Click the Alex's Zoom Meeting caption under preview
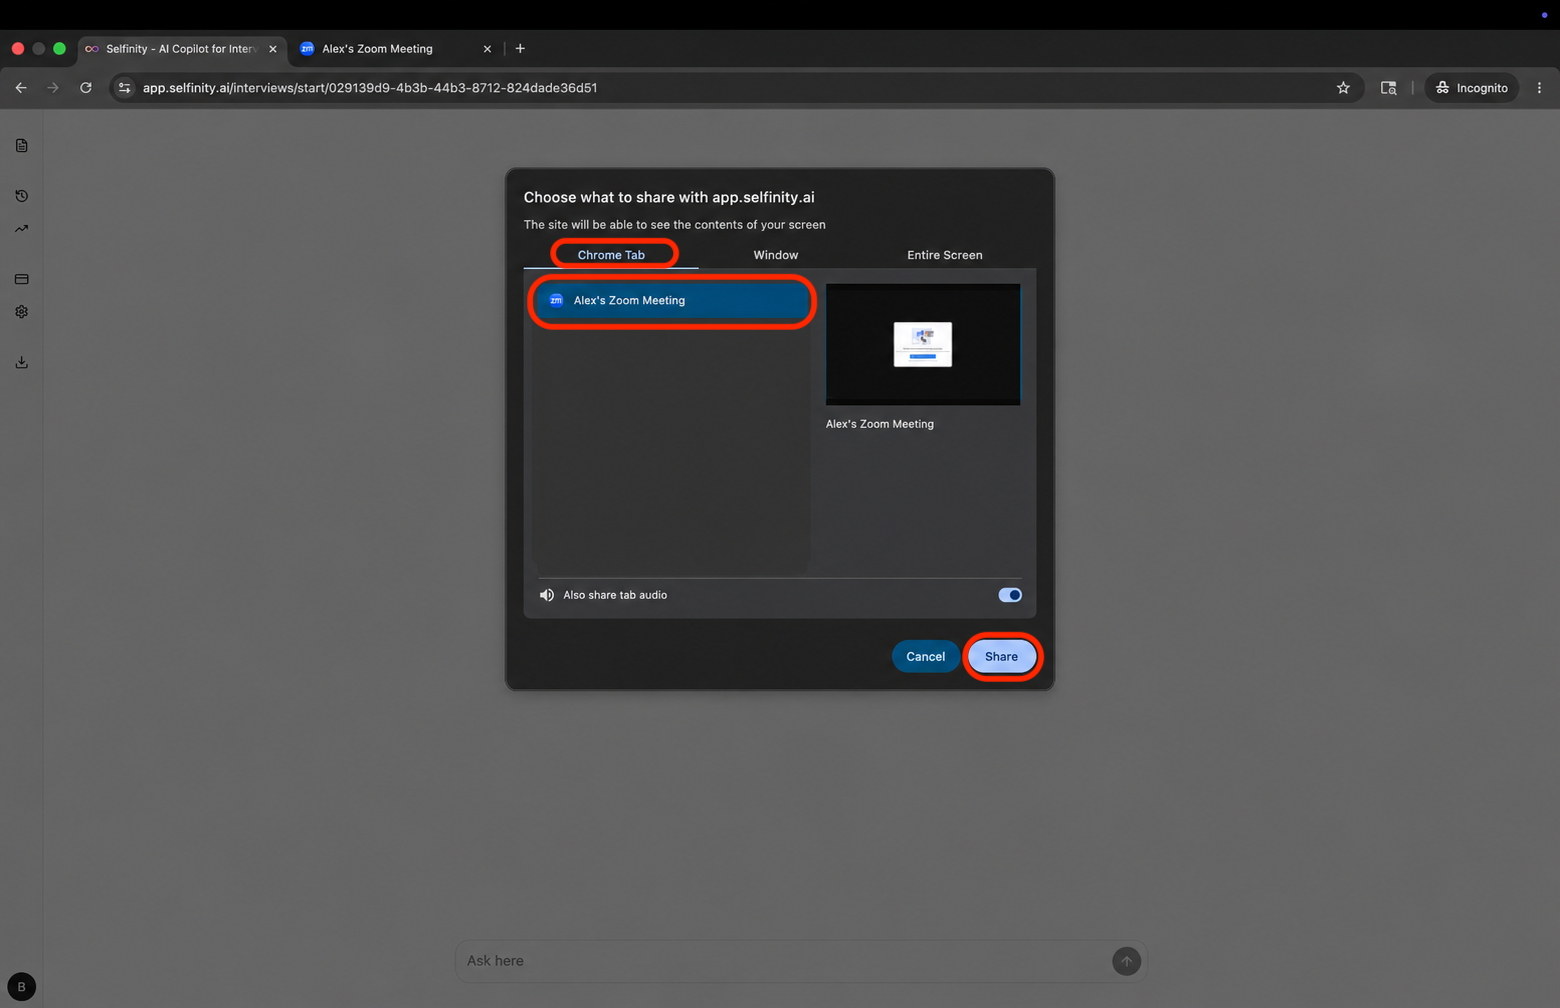This screenshot has height=1008, width=1560. tap(880, 424)
